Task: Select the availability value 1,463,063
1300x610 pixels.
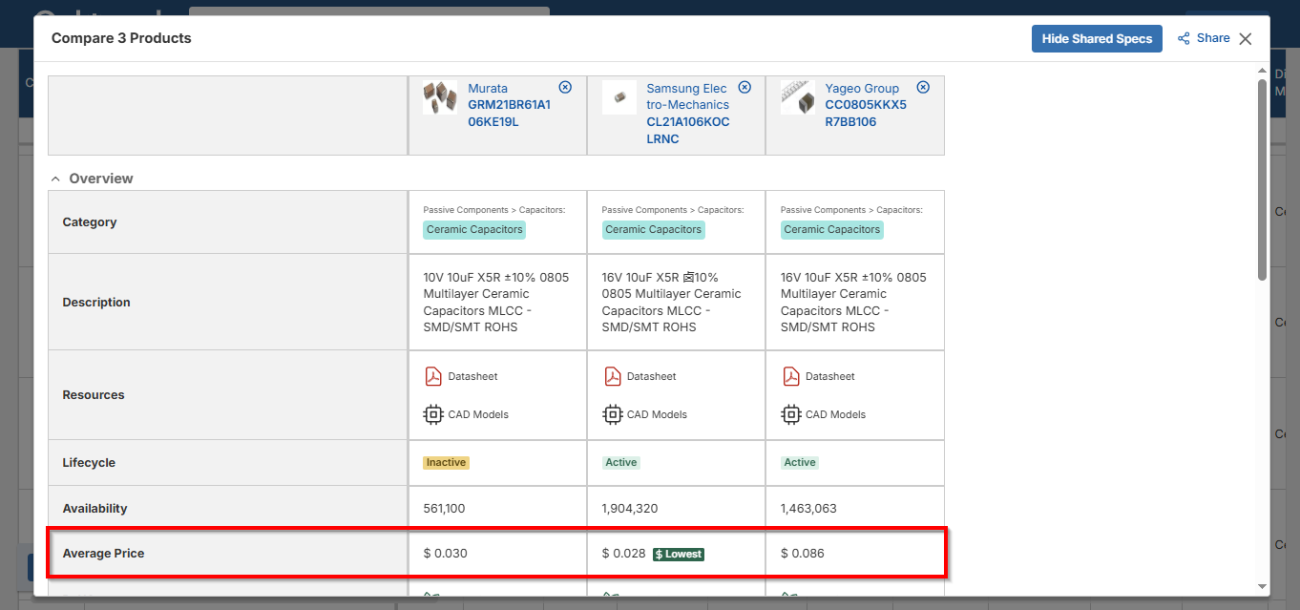Action: point(809,508)
